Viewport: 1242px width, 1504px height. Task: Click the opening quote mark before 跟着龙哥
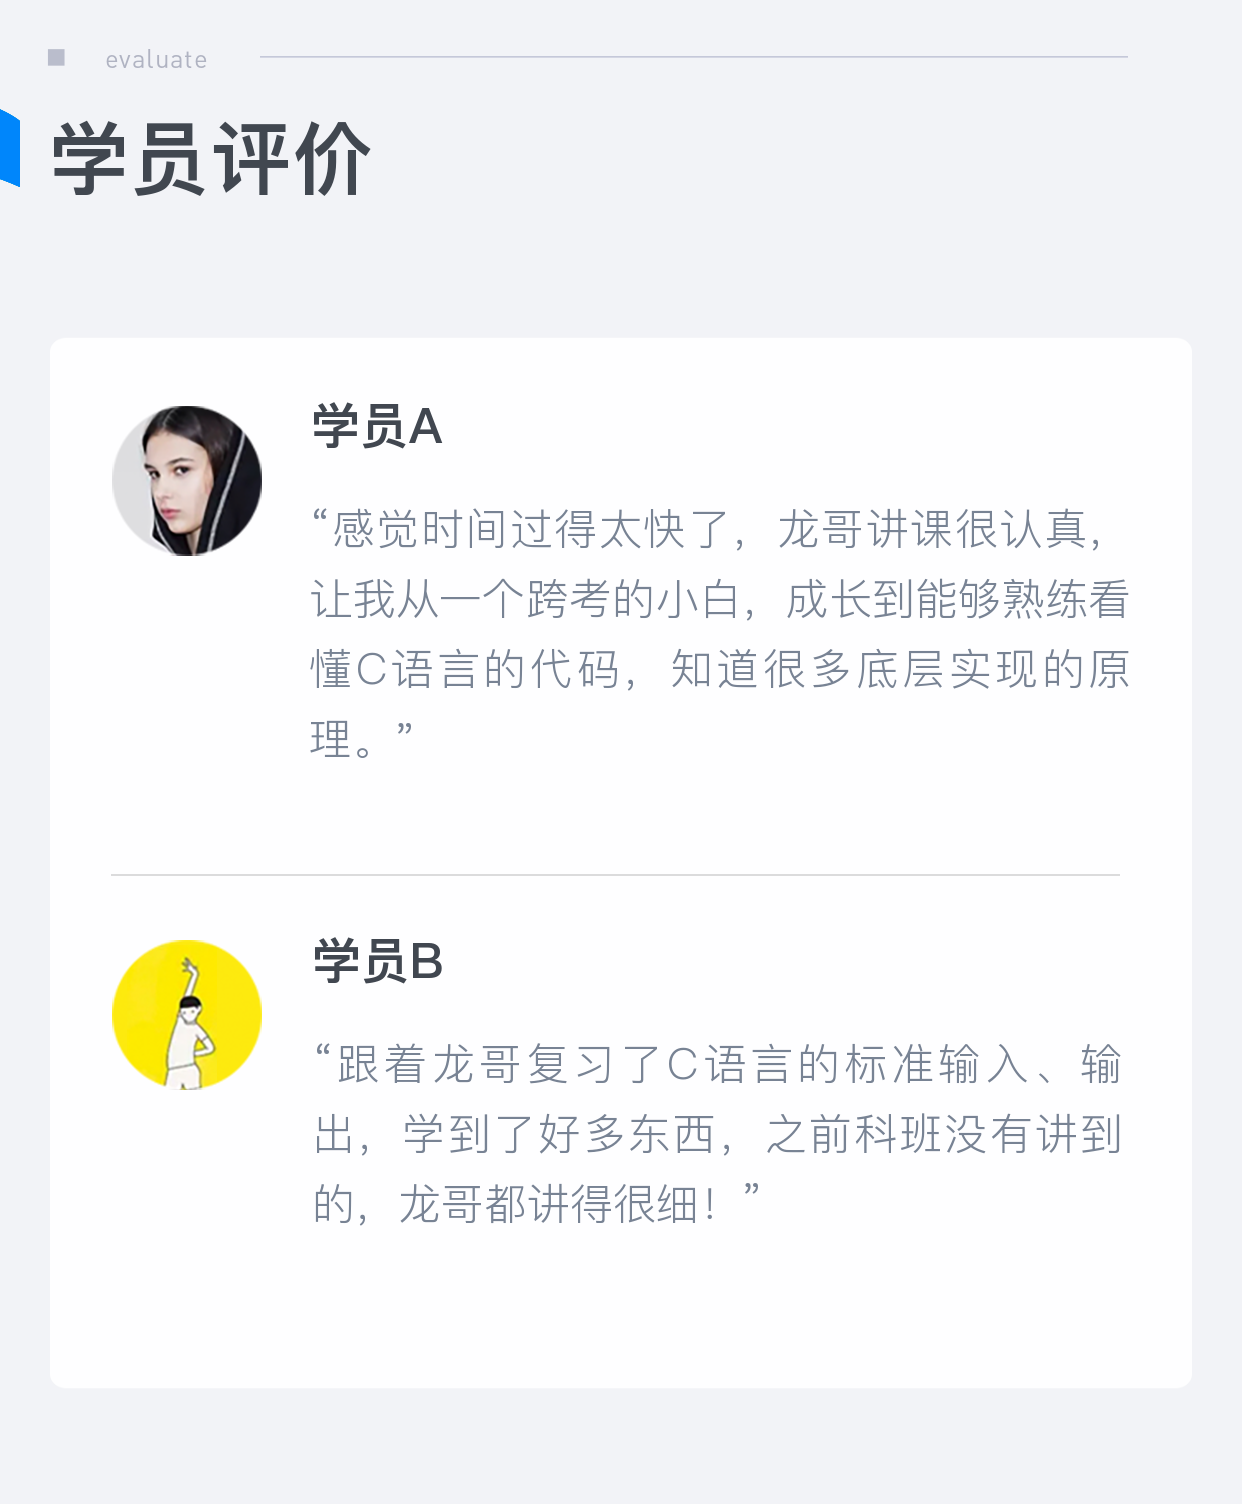[323, 1053]
